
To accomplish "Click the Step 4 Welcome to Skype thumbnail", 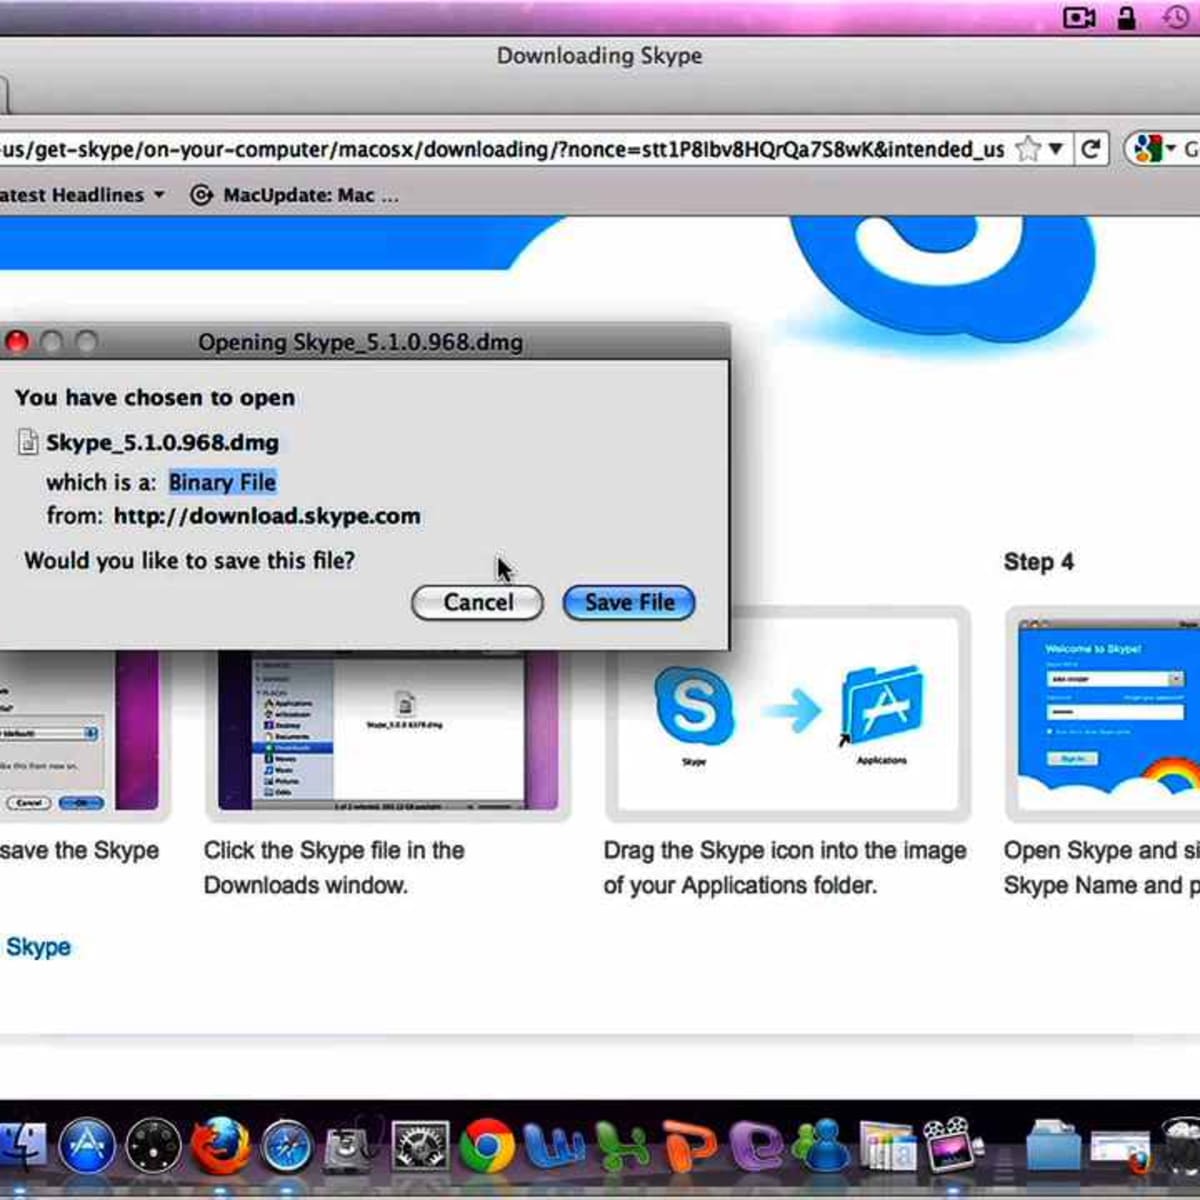I will [1102, 713].
